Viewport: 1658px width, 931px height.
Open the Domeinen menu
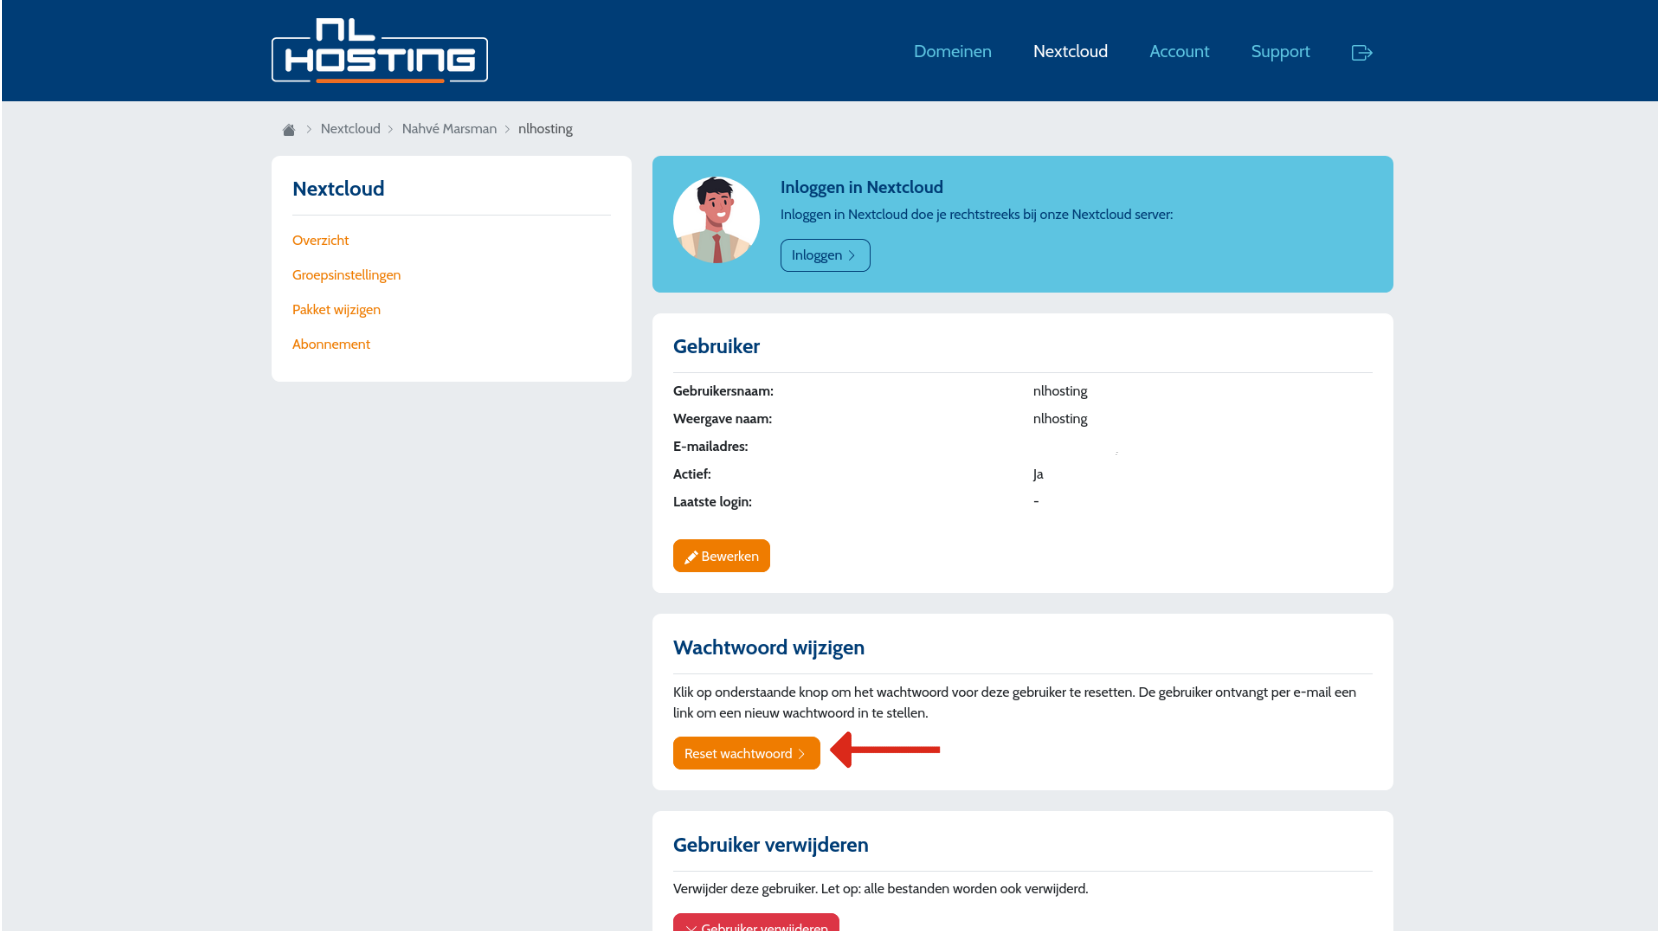click(x=952, y=51)
